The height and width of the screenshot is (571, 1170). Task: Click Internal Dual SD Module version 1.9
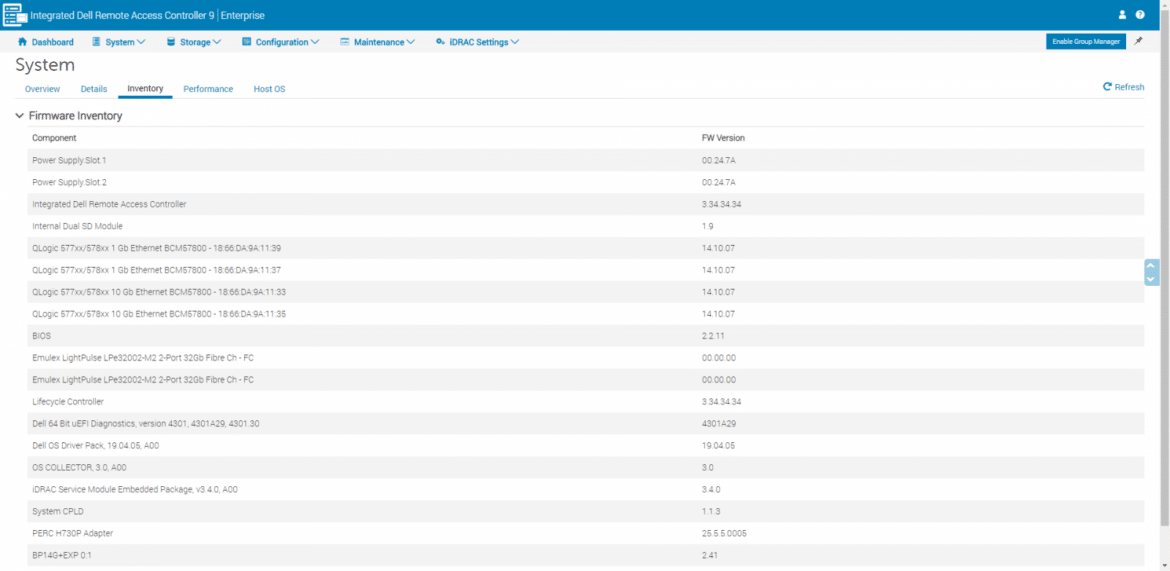tap(707, 226)
